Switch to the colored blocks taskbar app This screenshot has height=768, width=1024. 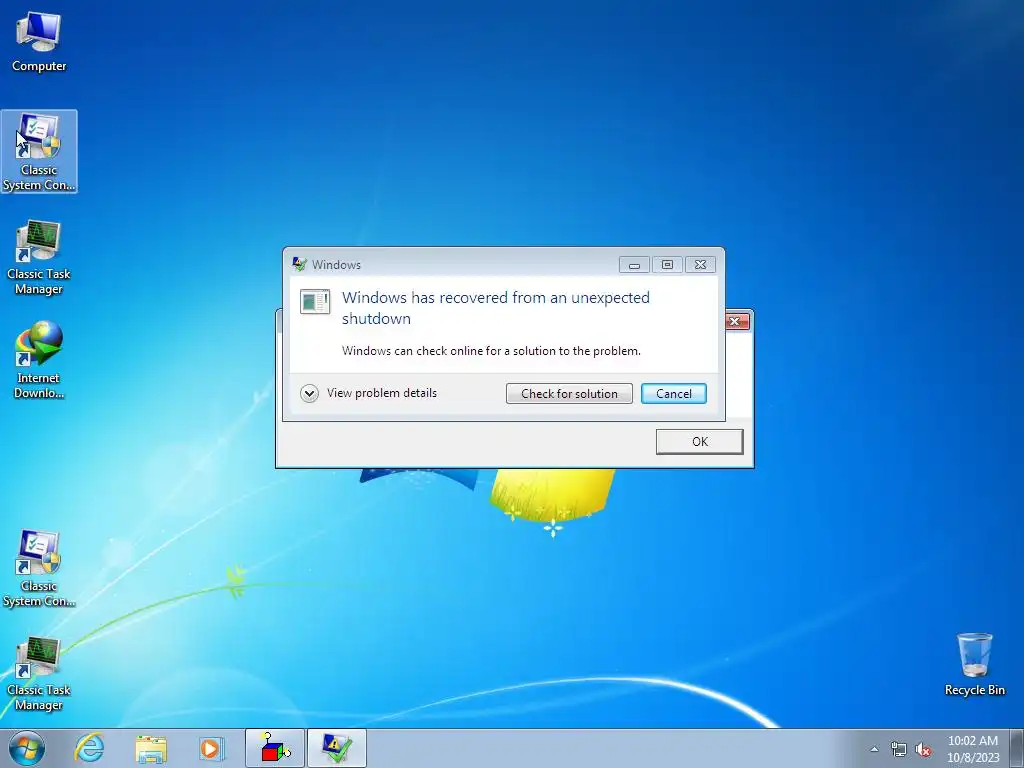275,748
